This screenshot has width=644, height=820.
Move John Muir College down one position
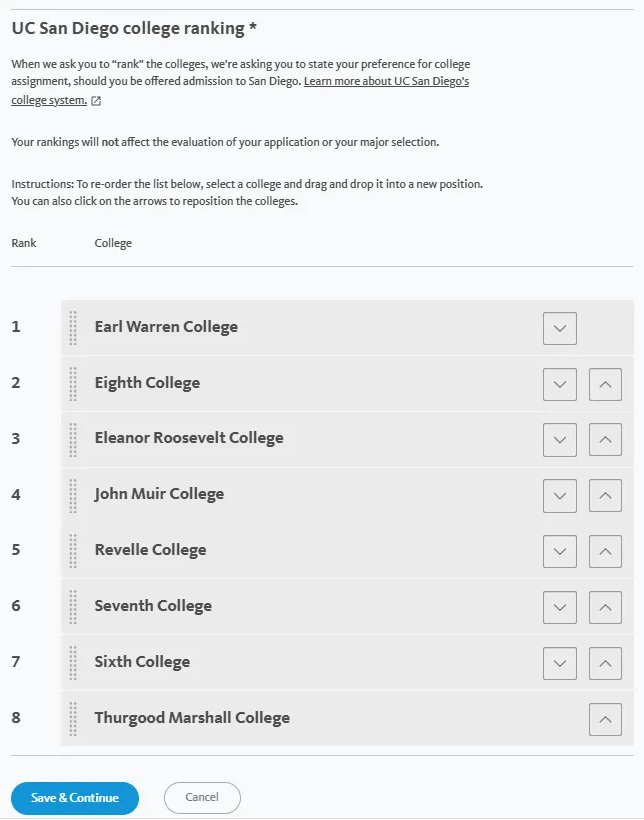(560, 495)
